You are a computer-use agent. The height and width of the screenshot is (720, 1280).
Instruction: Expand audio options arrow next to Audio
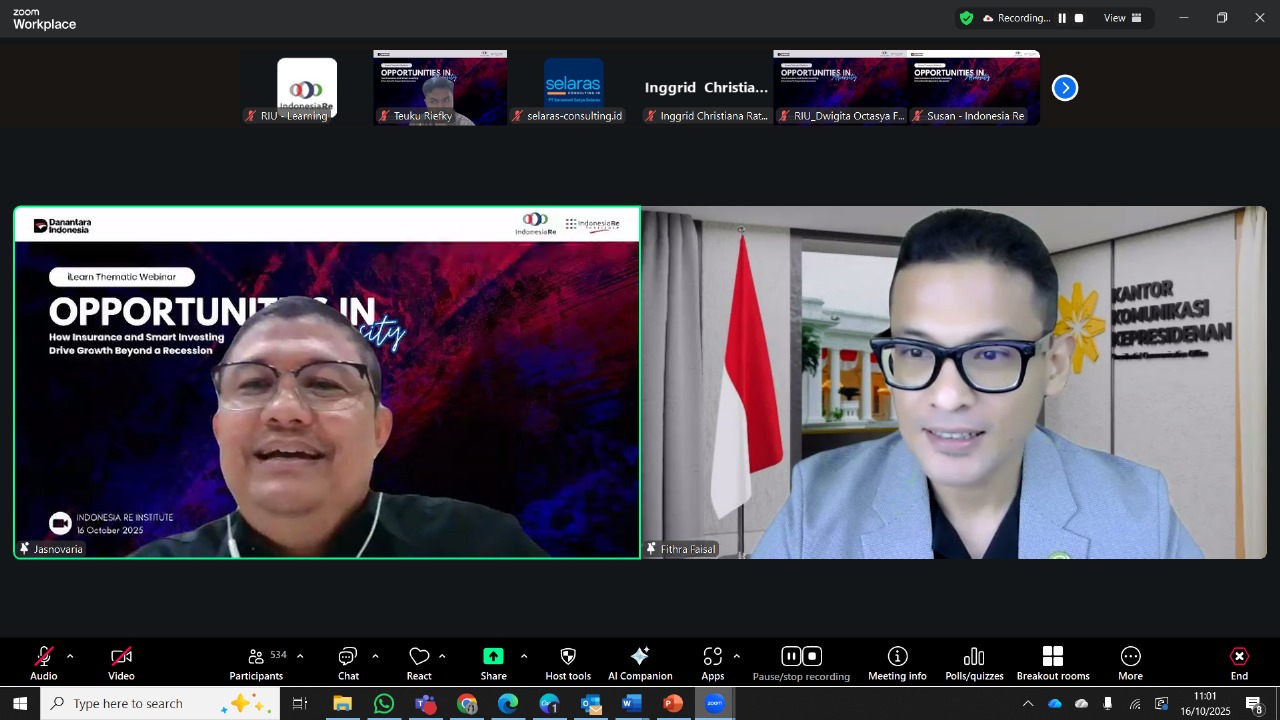coord(70,657)
